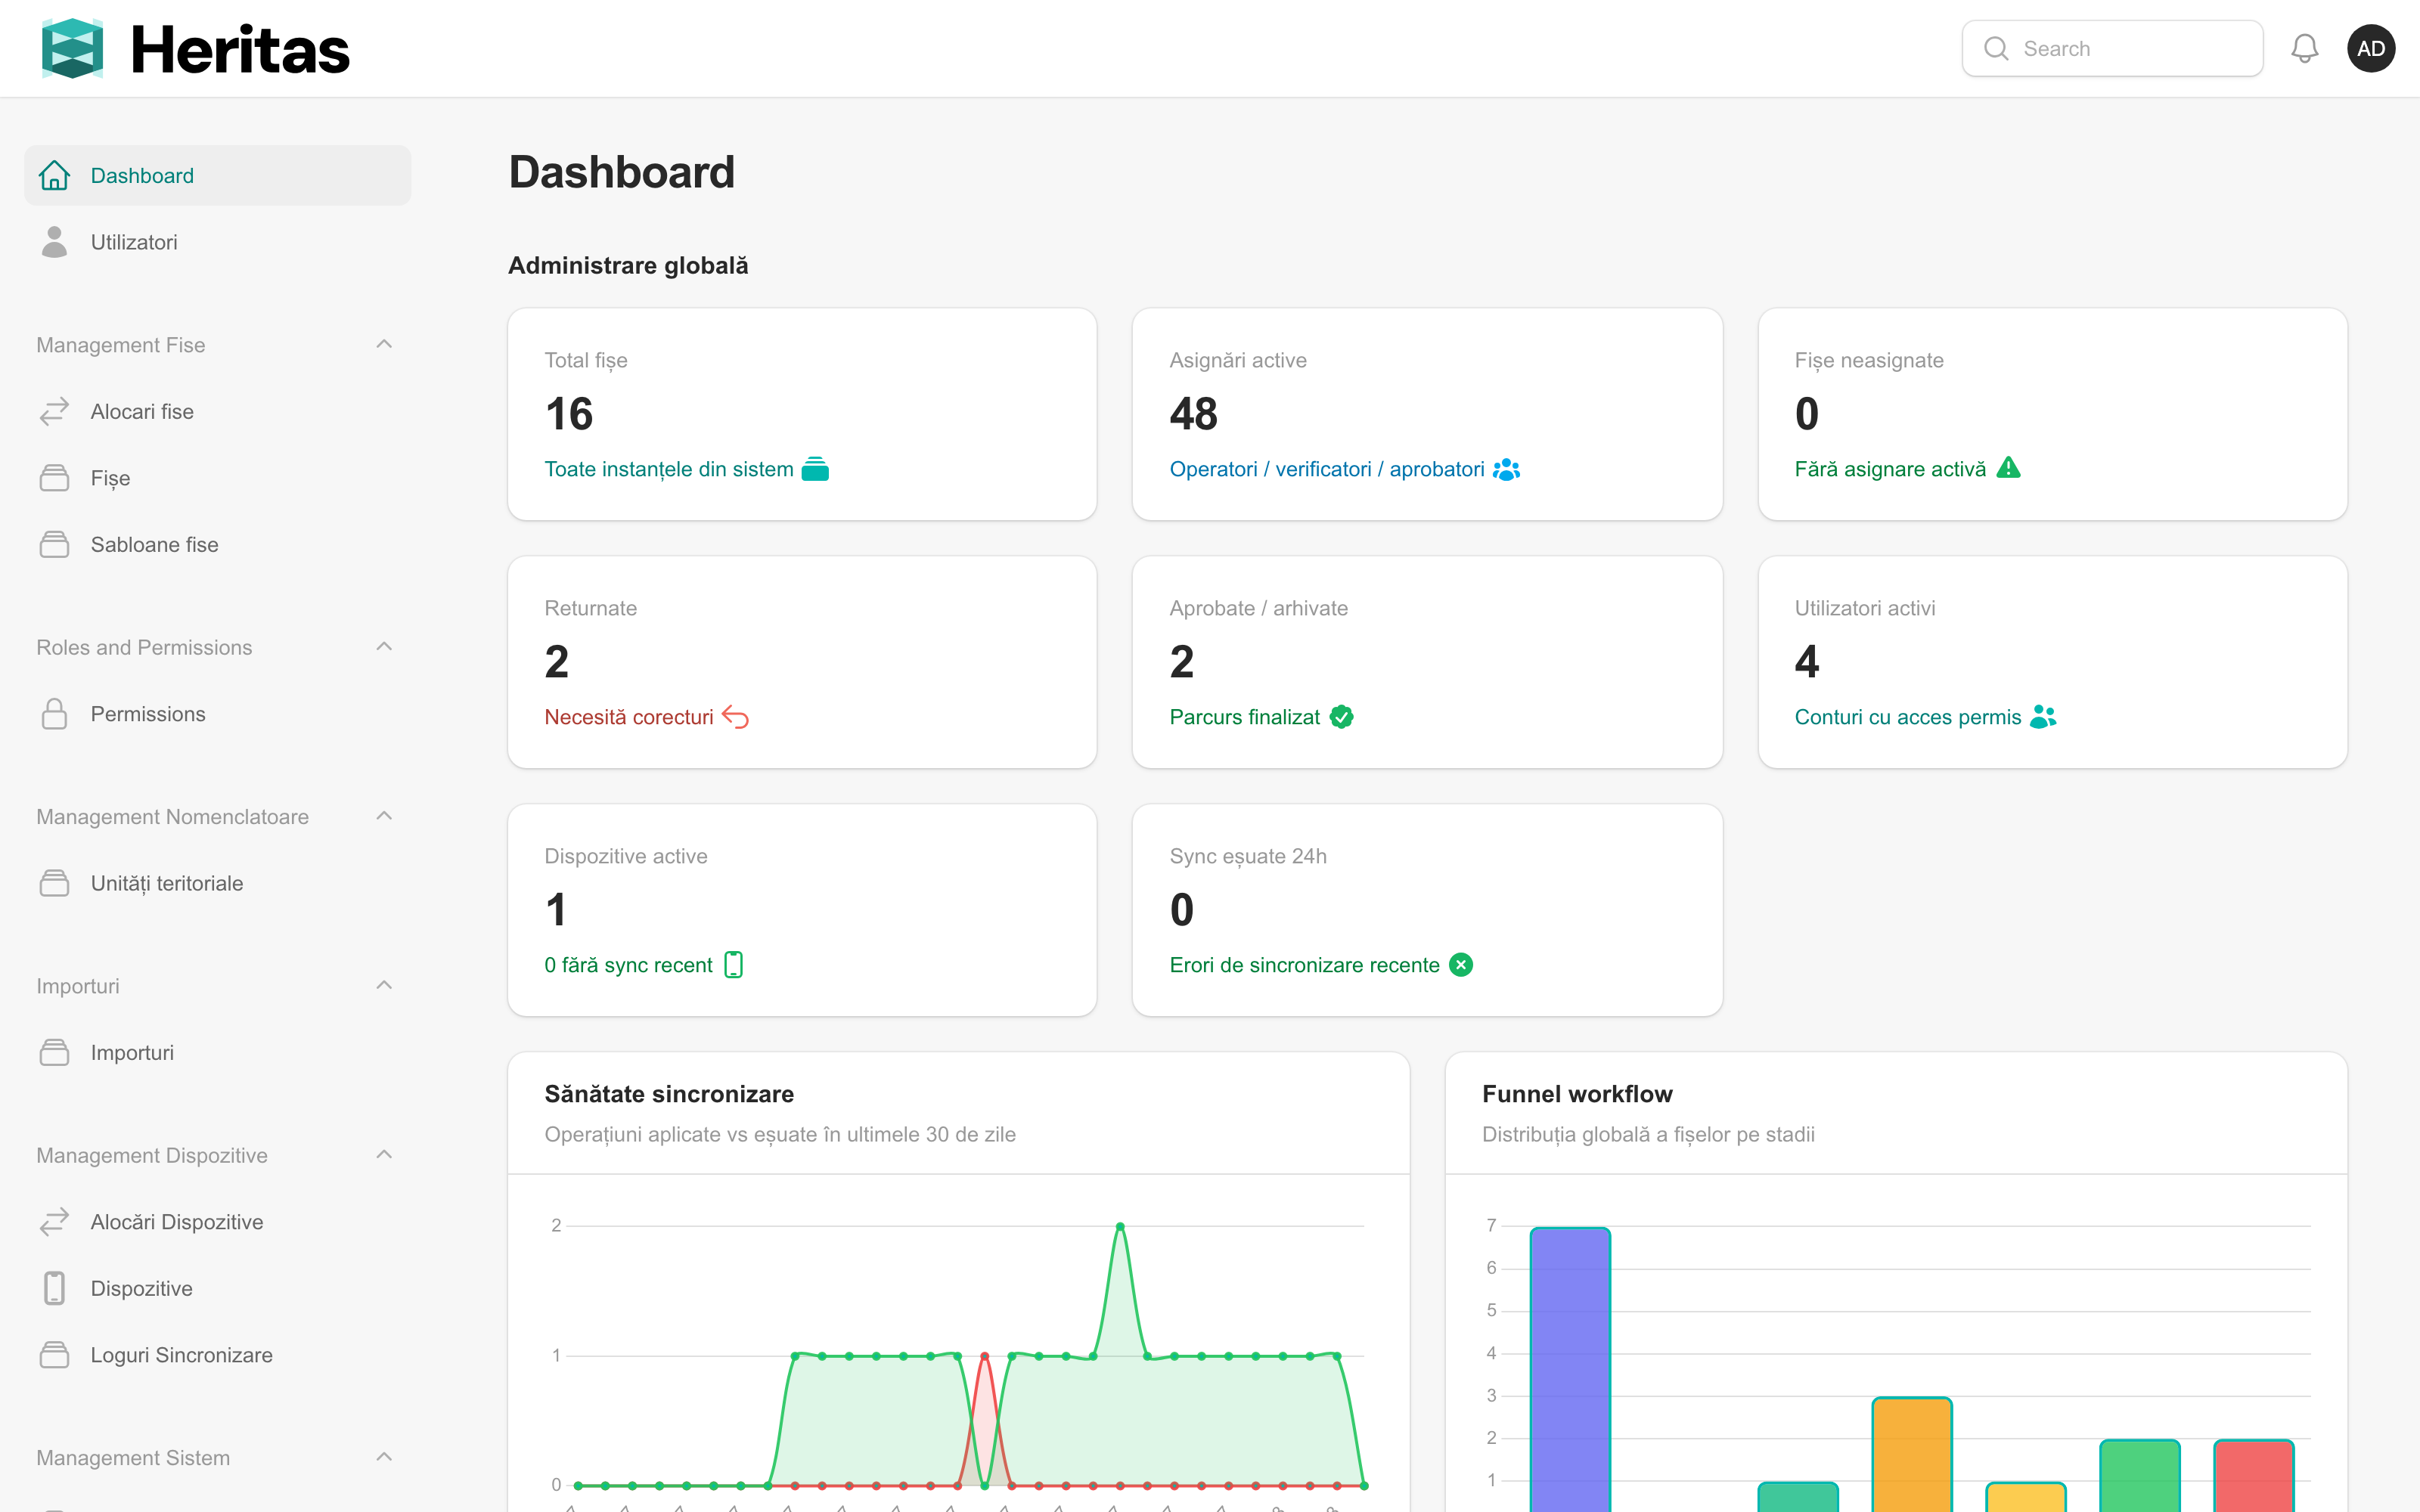
Task: Click the phone icon in Dispozitive active card
Action: coord(733,965)
